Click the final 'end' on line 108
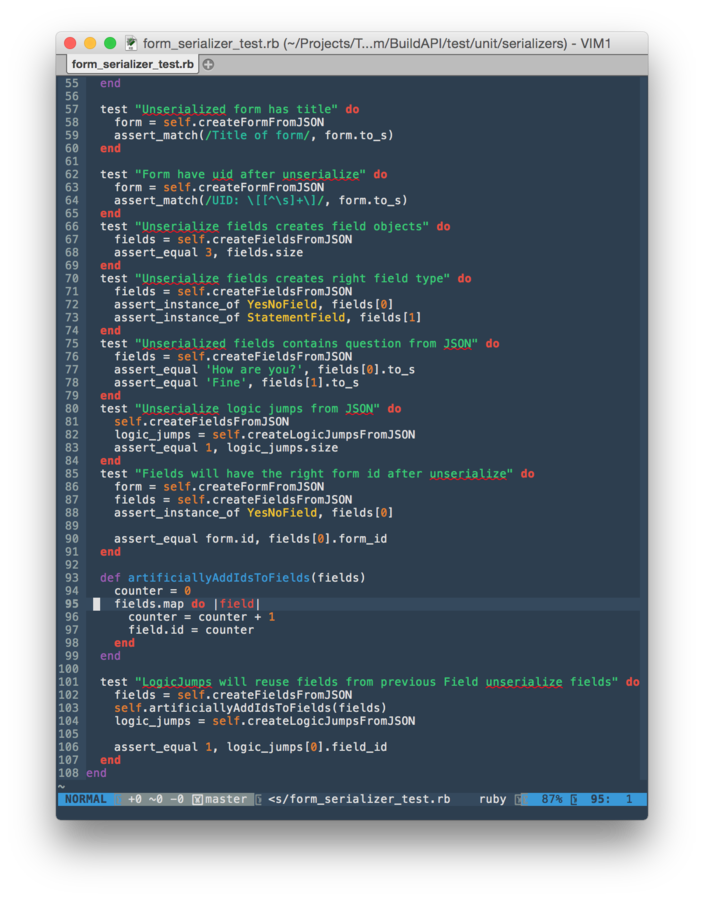This screenshot has width=704, height=900. click(96, 773)
